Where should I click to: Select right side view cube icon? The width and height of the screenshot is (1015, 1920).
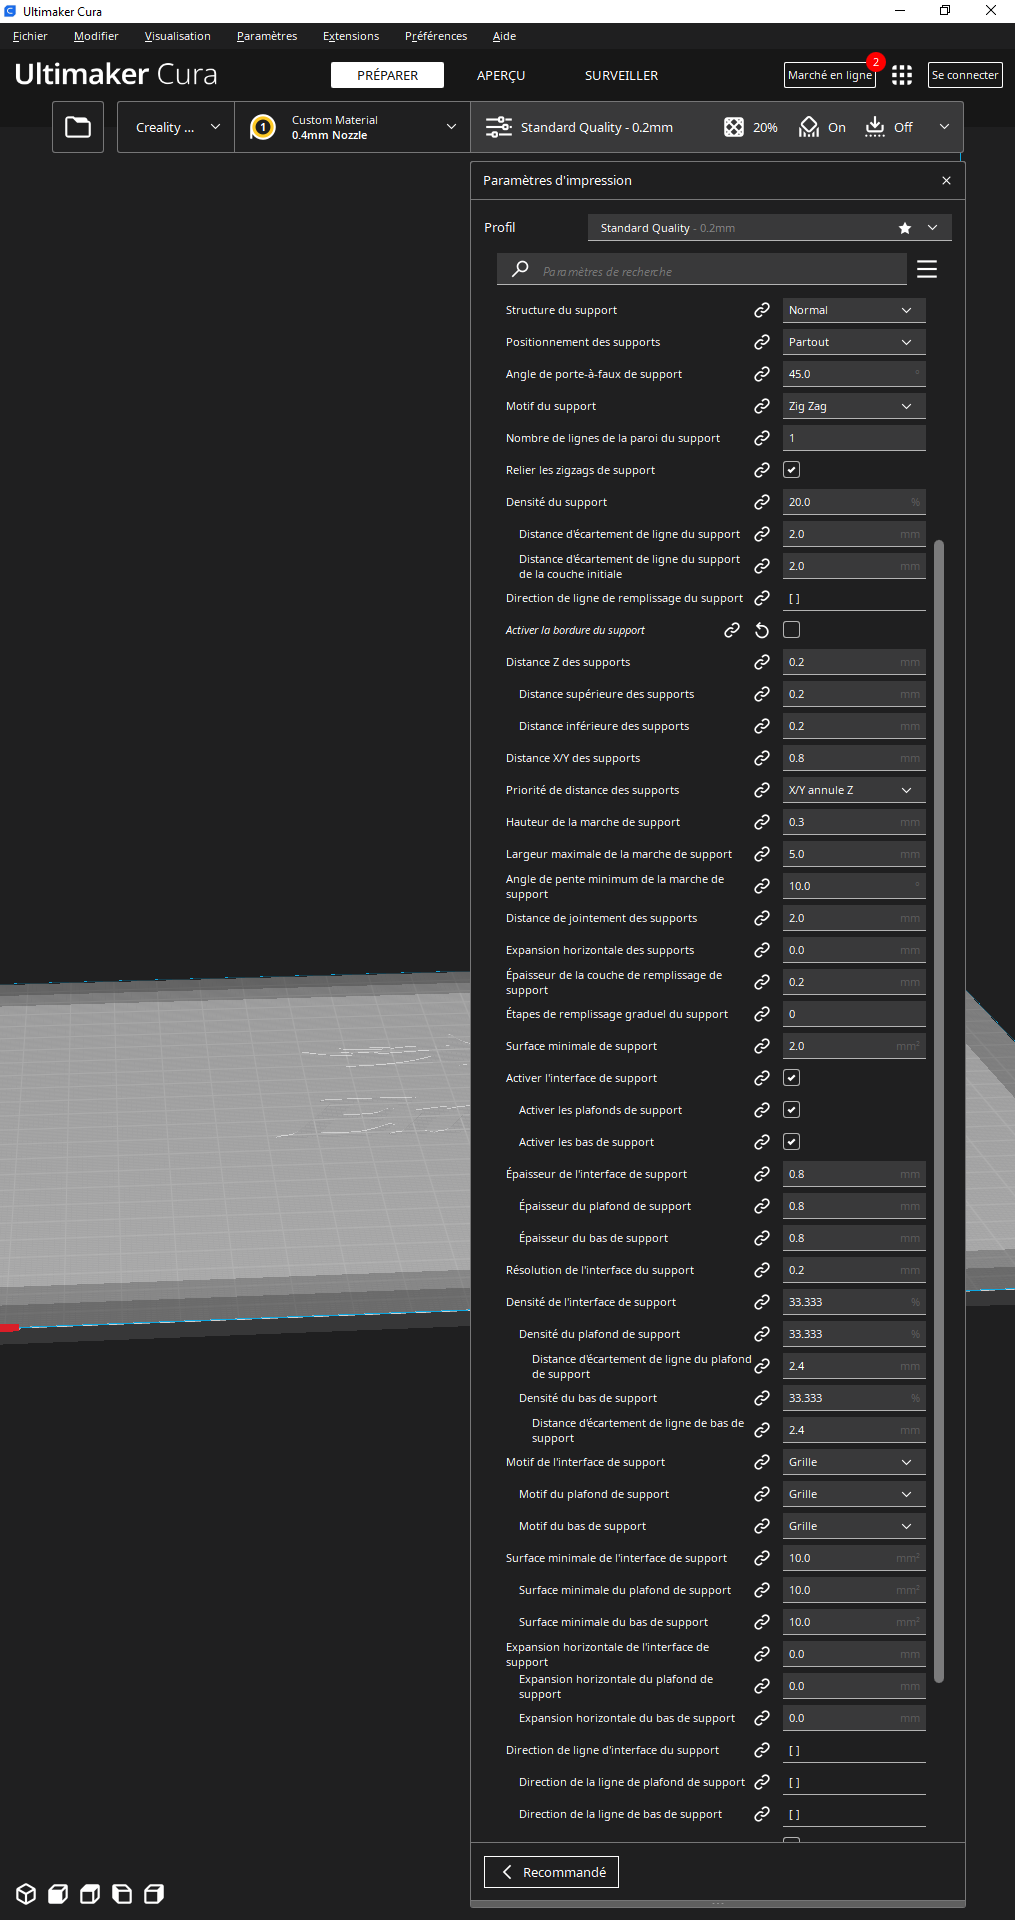pos(154,1893)
